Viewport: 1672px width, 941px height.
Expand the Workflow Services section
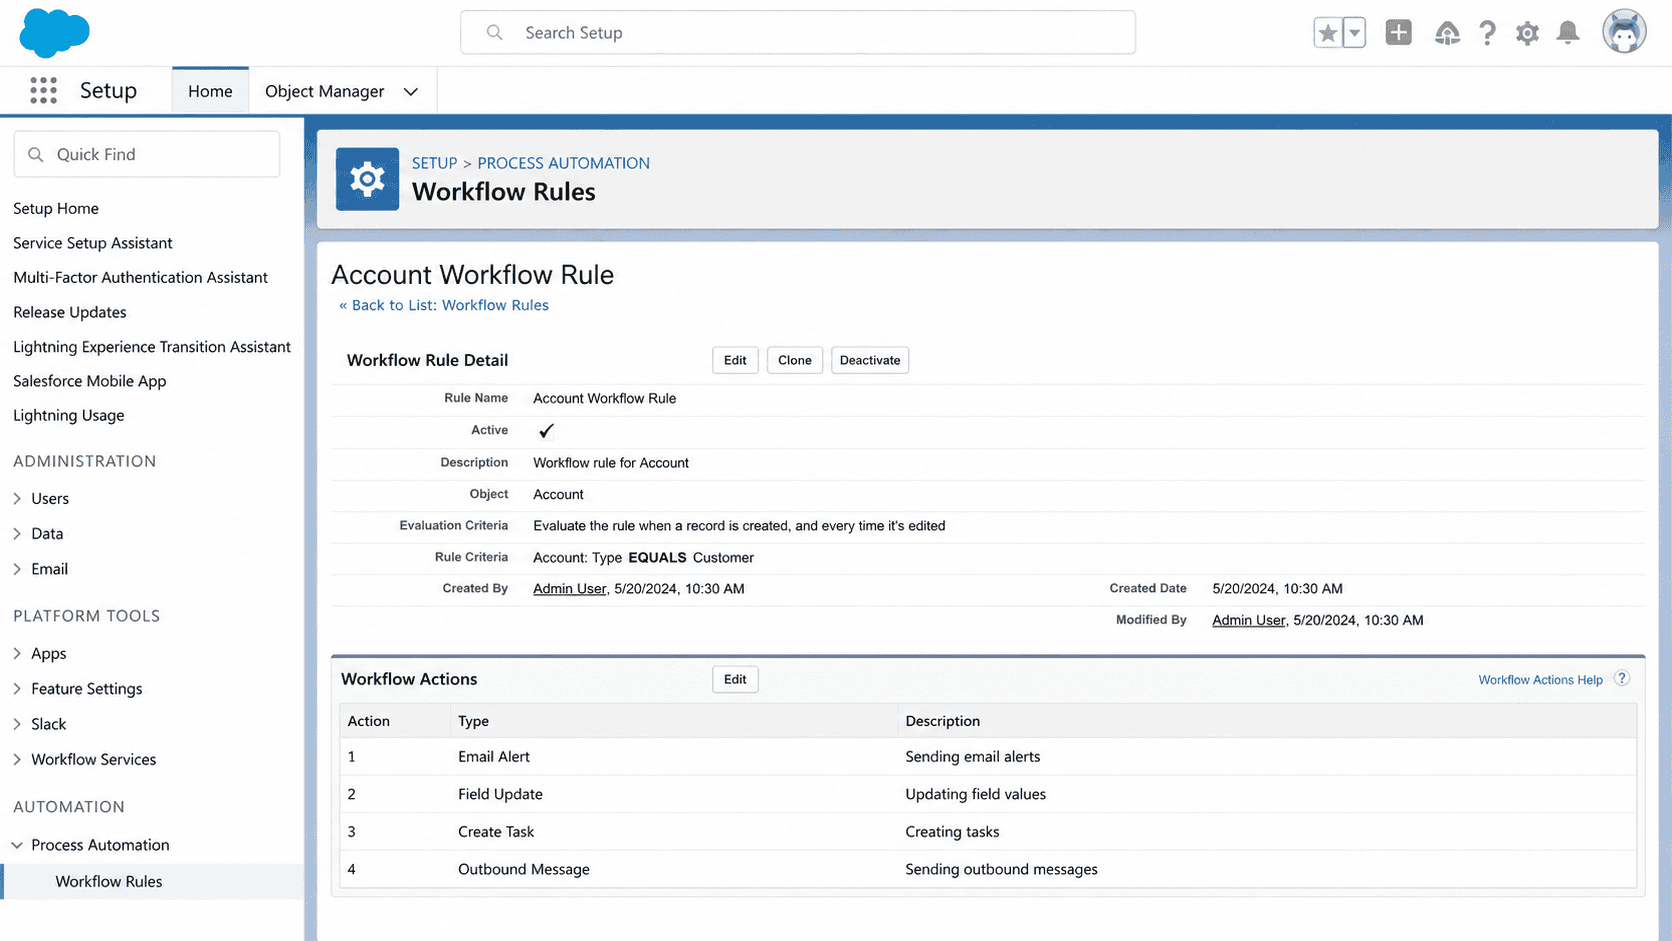coord(17,759)
